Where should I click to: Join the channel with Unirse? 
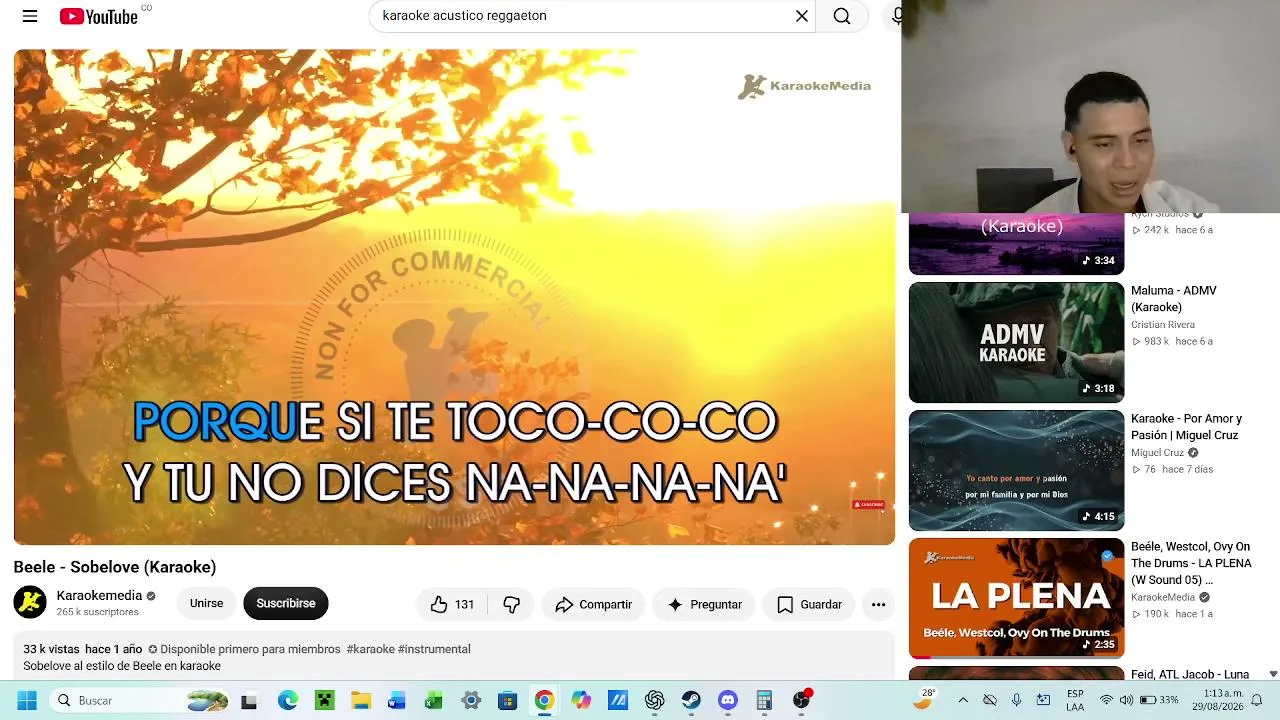click(207, 603)
